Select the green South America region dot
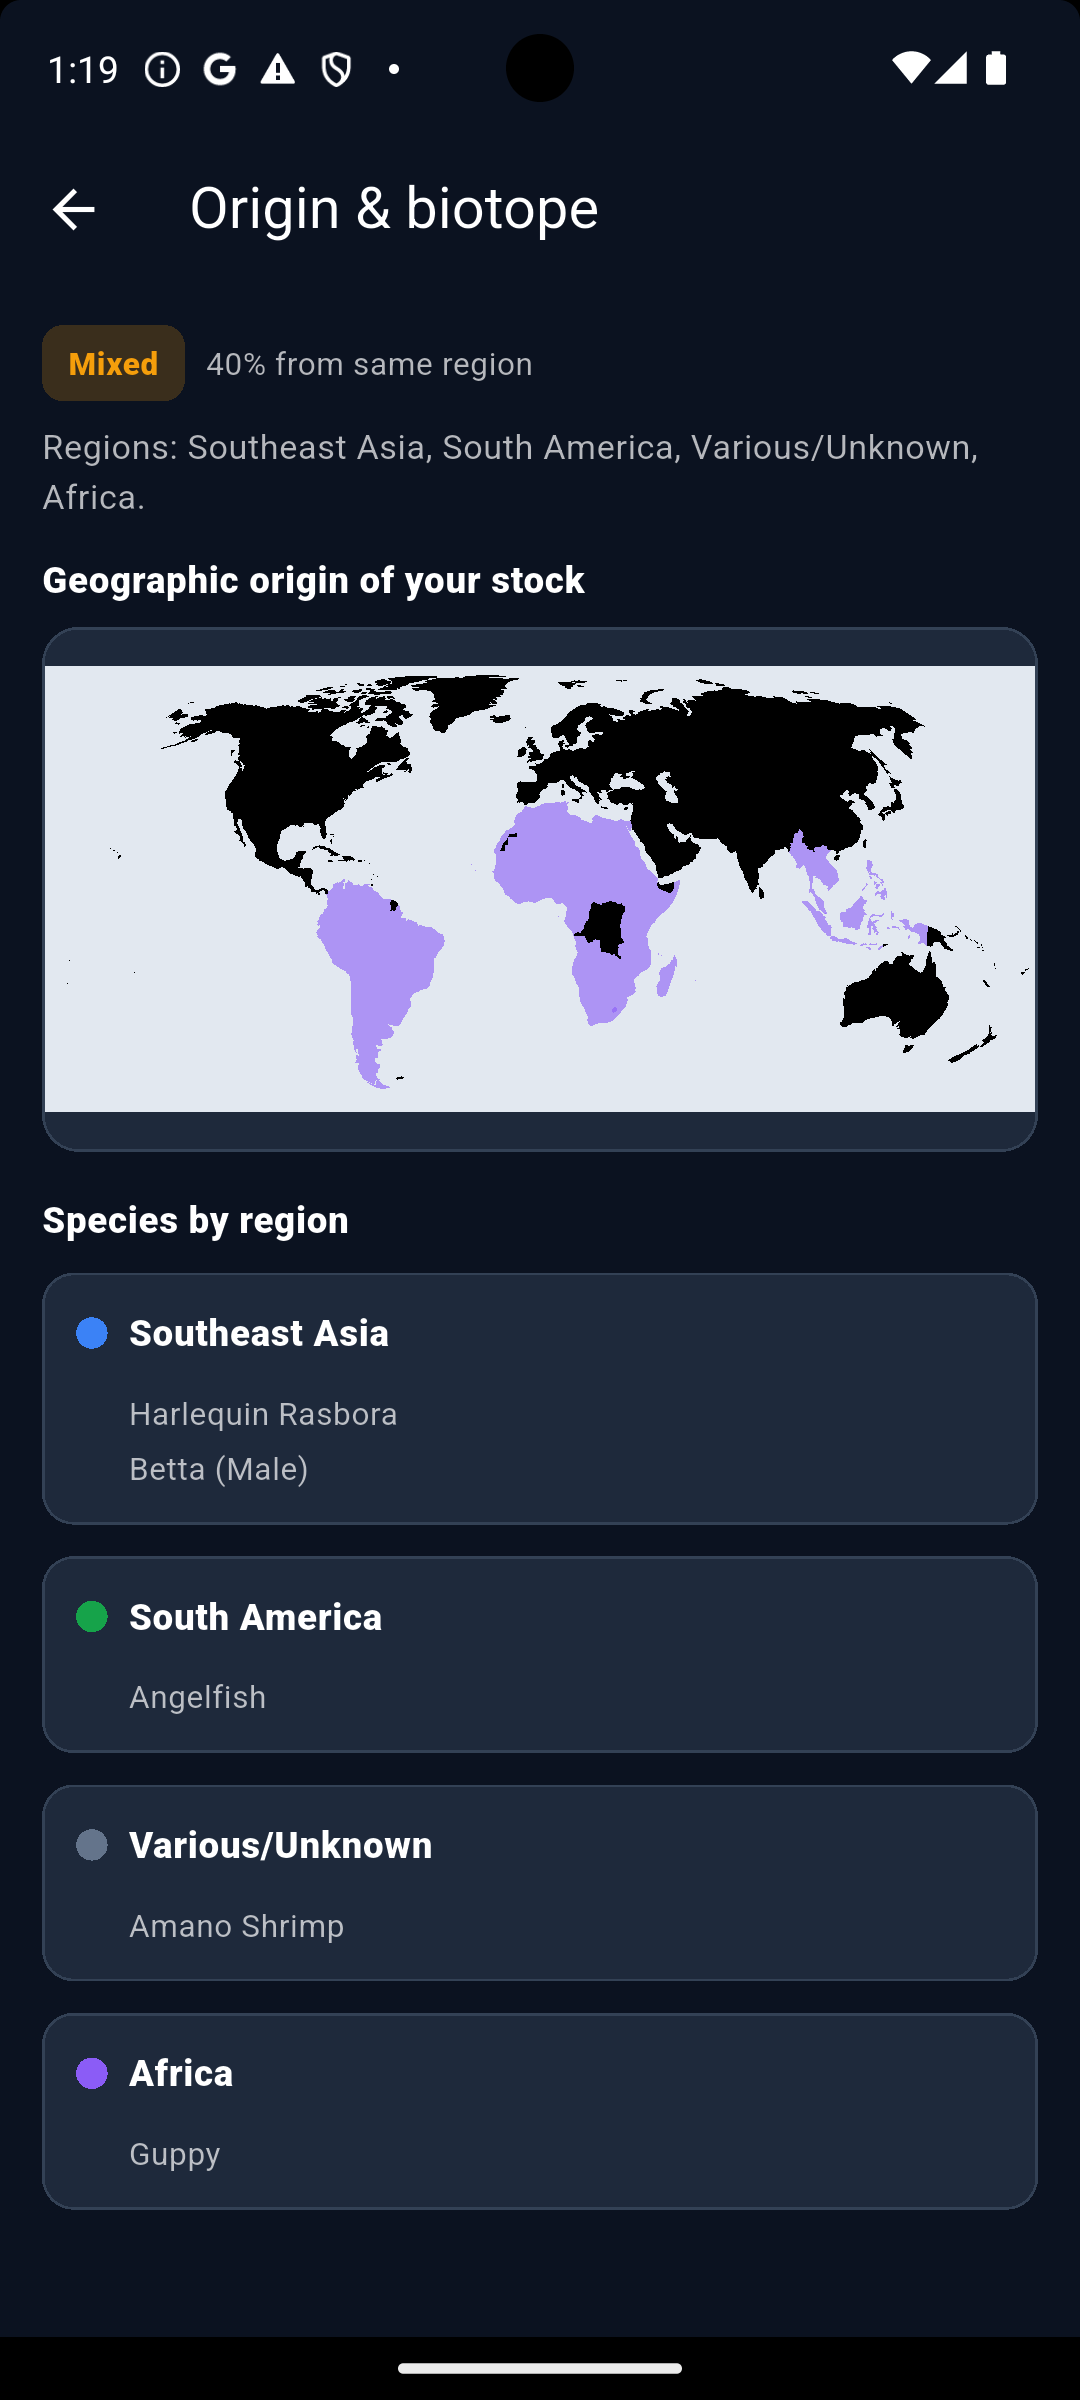Viewport: 1080px width, 2400px height. 92,1617
